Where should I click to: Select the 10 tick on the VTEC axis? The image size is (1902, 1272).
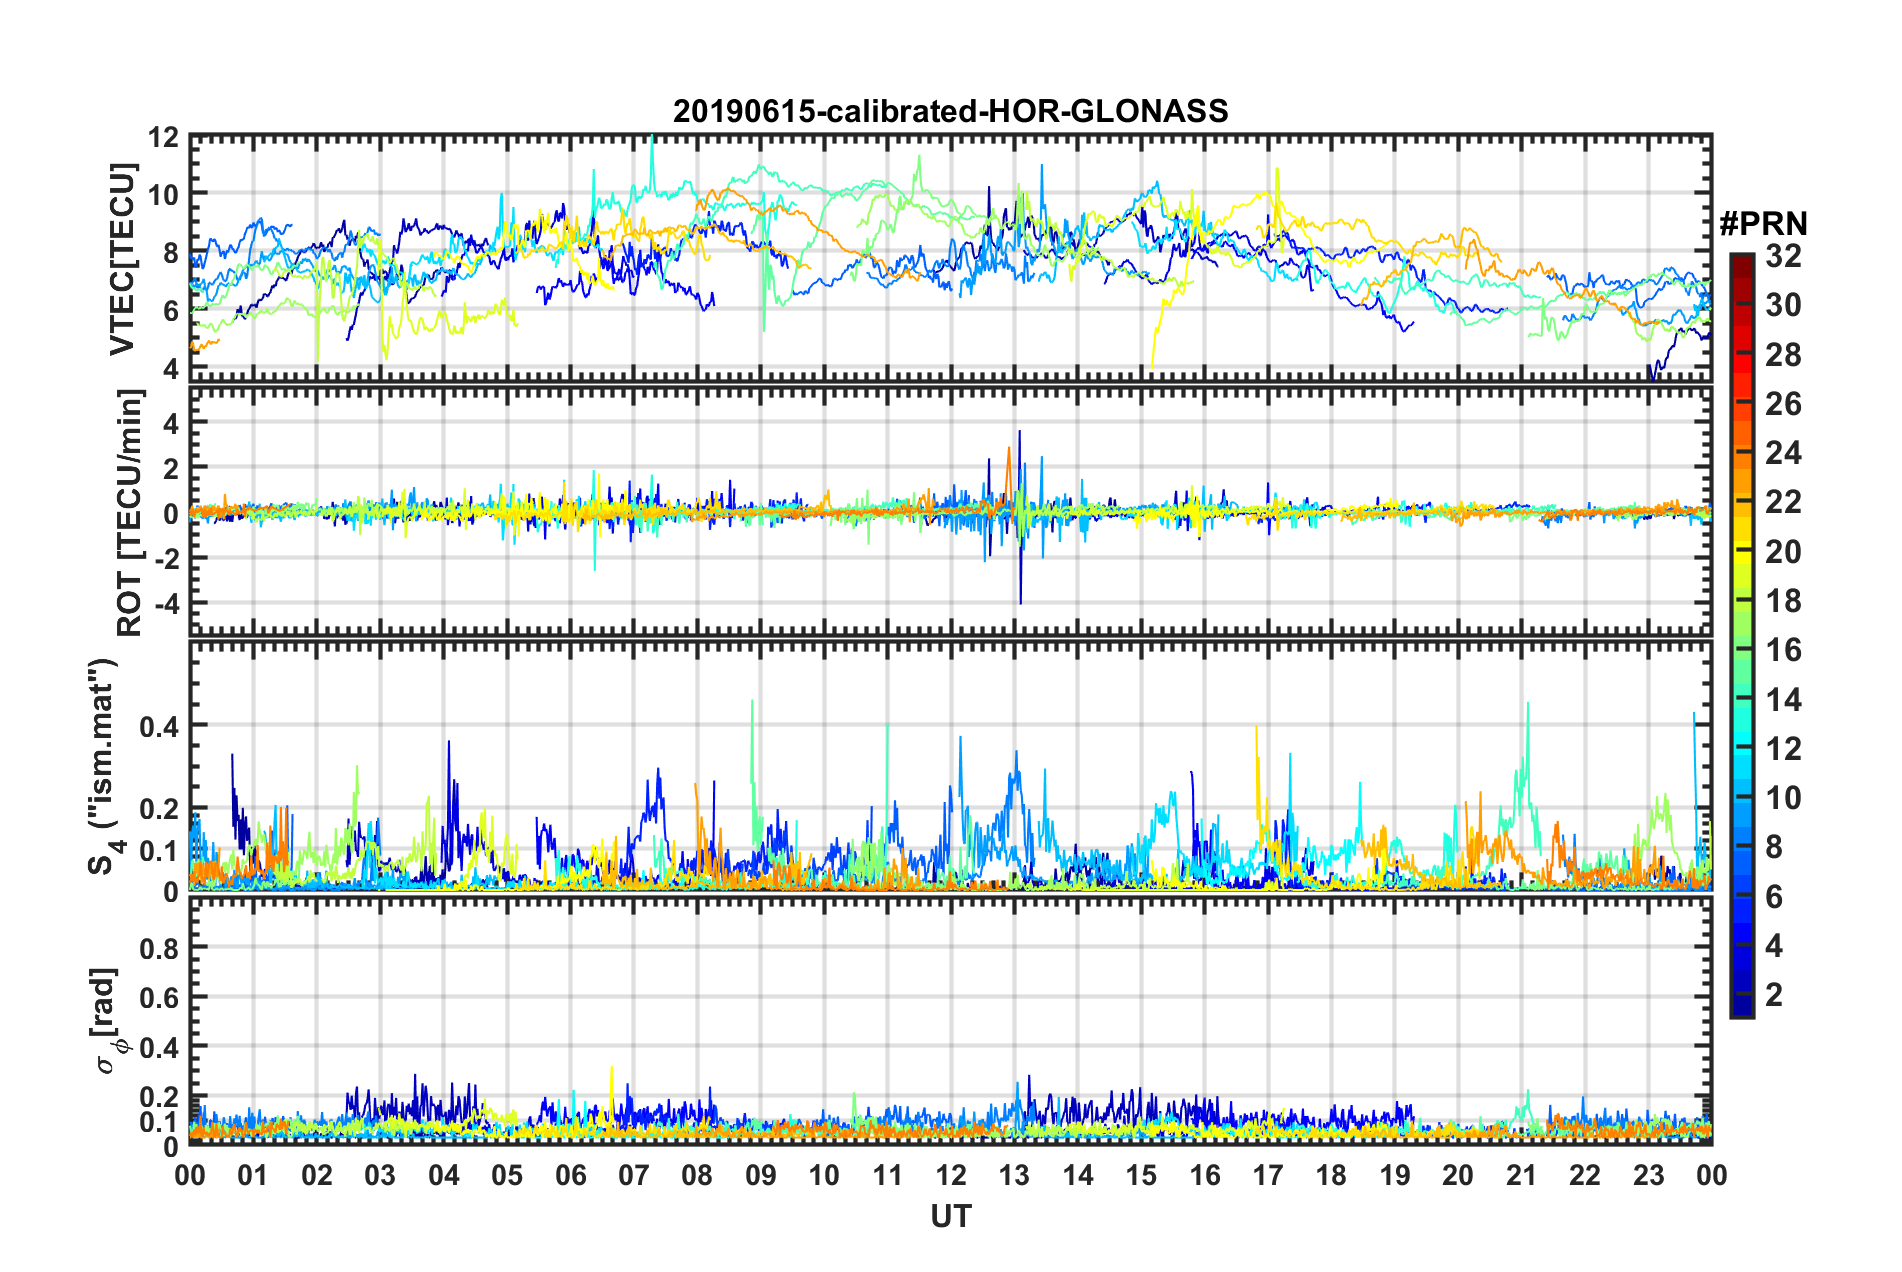click(x=163, y=195)
